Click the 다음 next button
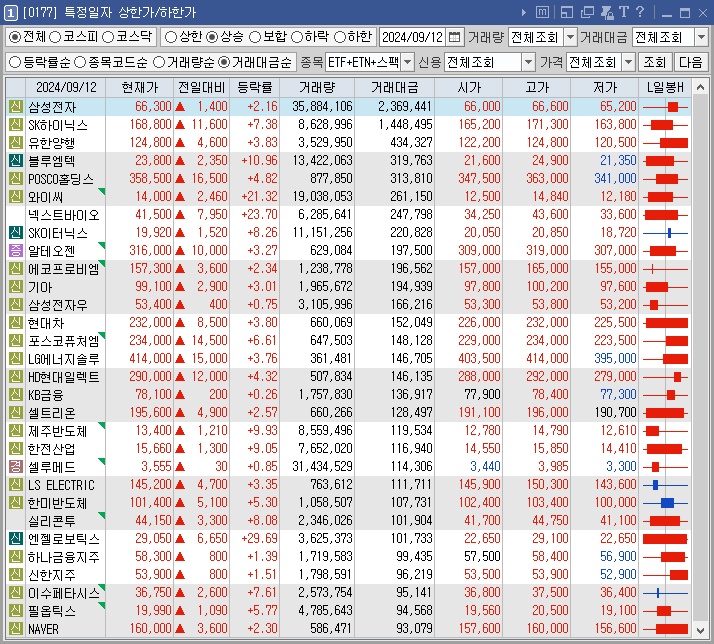The width and height of the screenshot is (714, 644). [x=690, y=62]
